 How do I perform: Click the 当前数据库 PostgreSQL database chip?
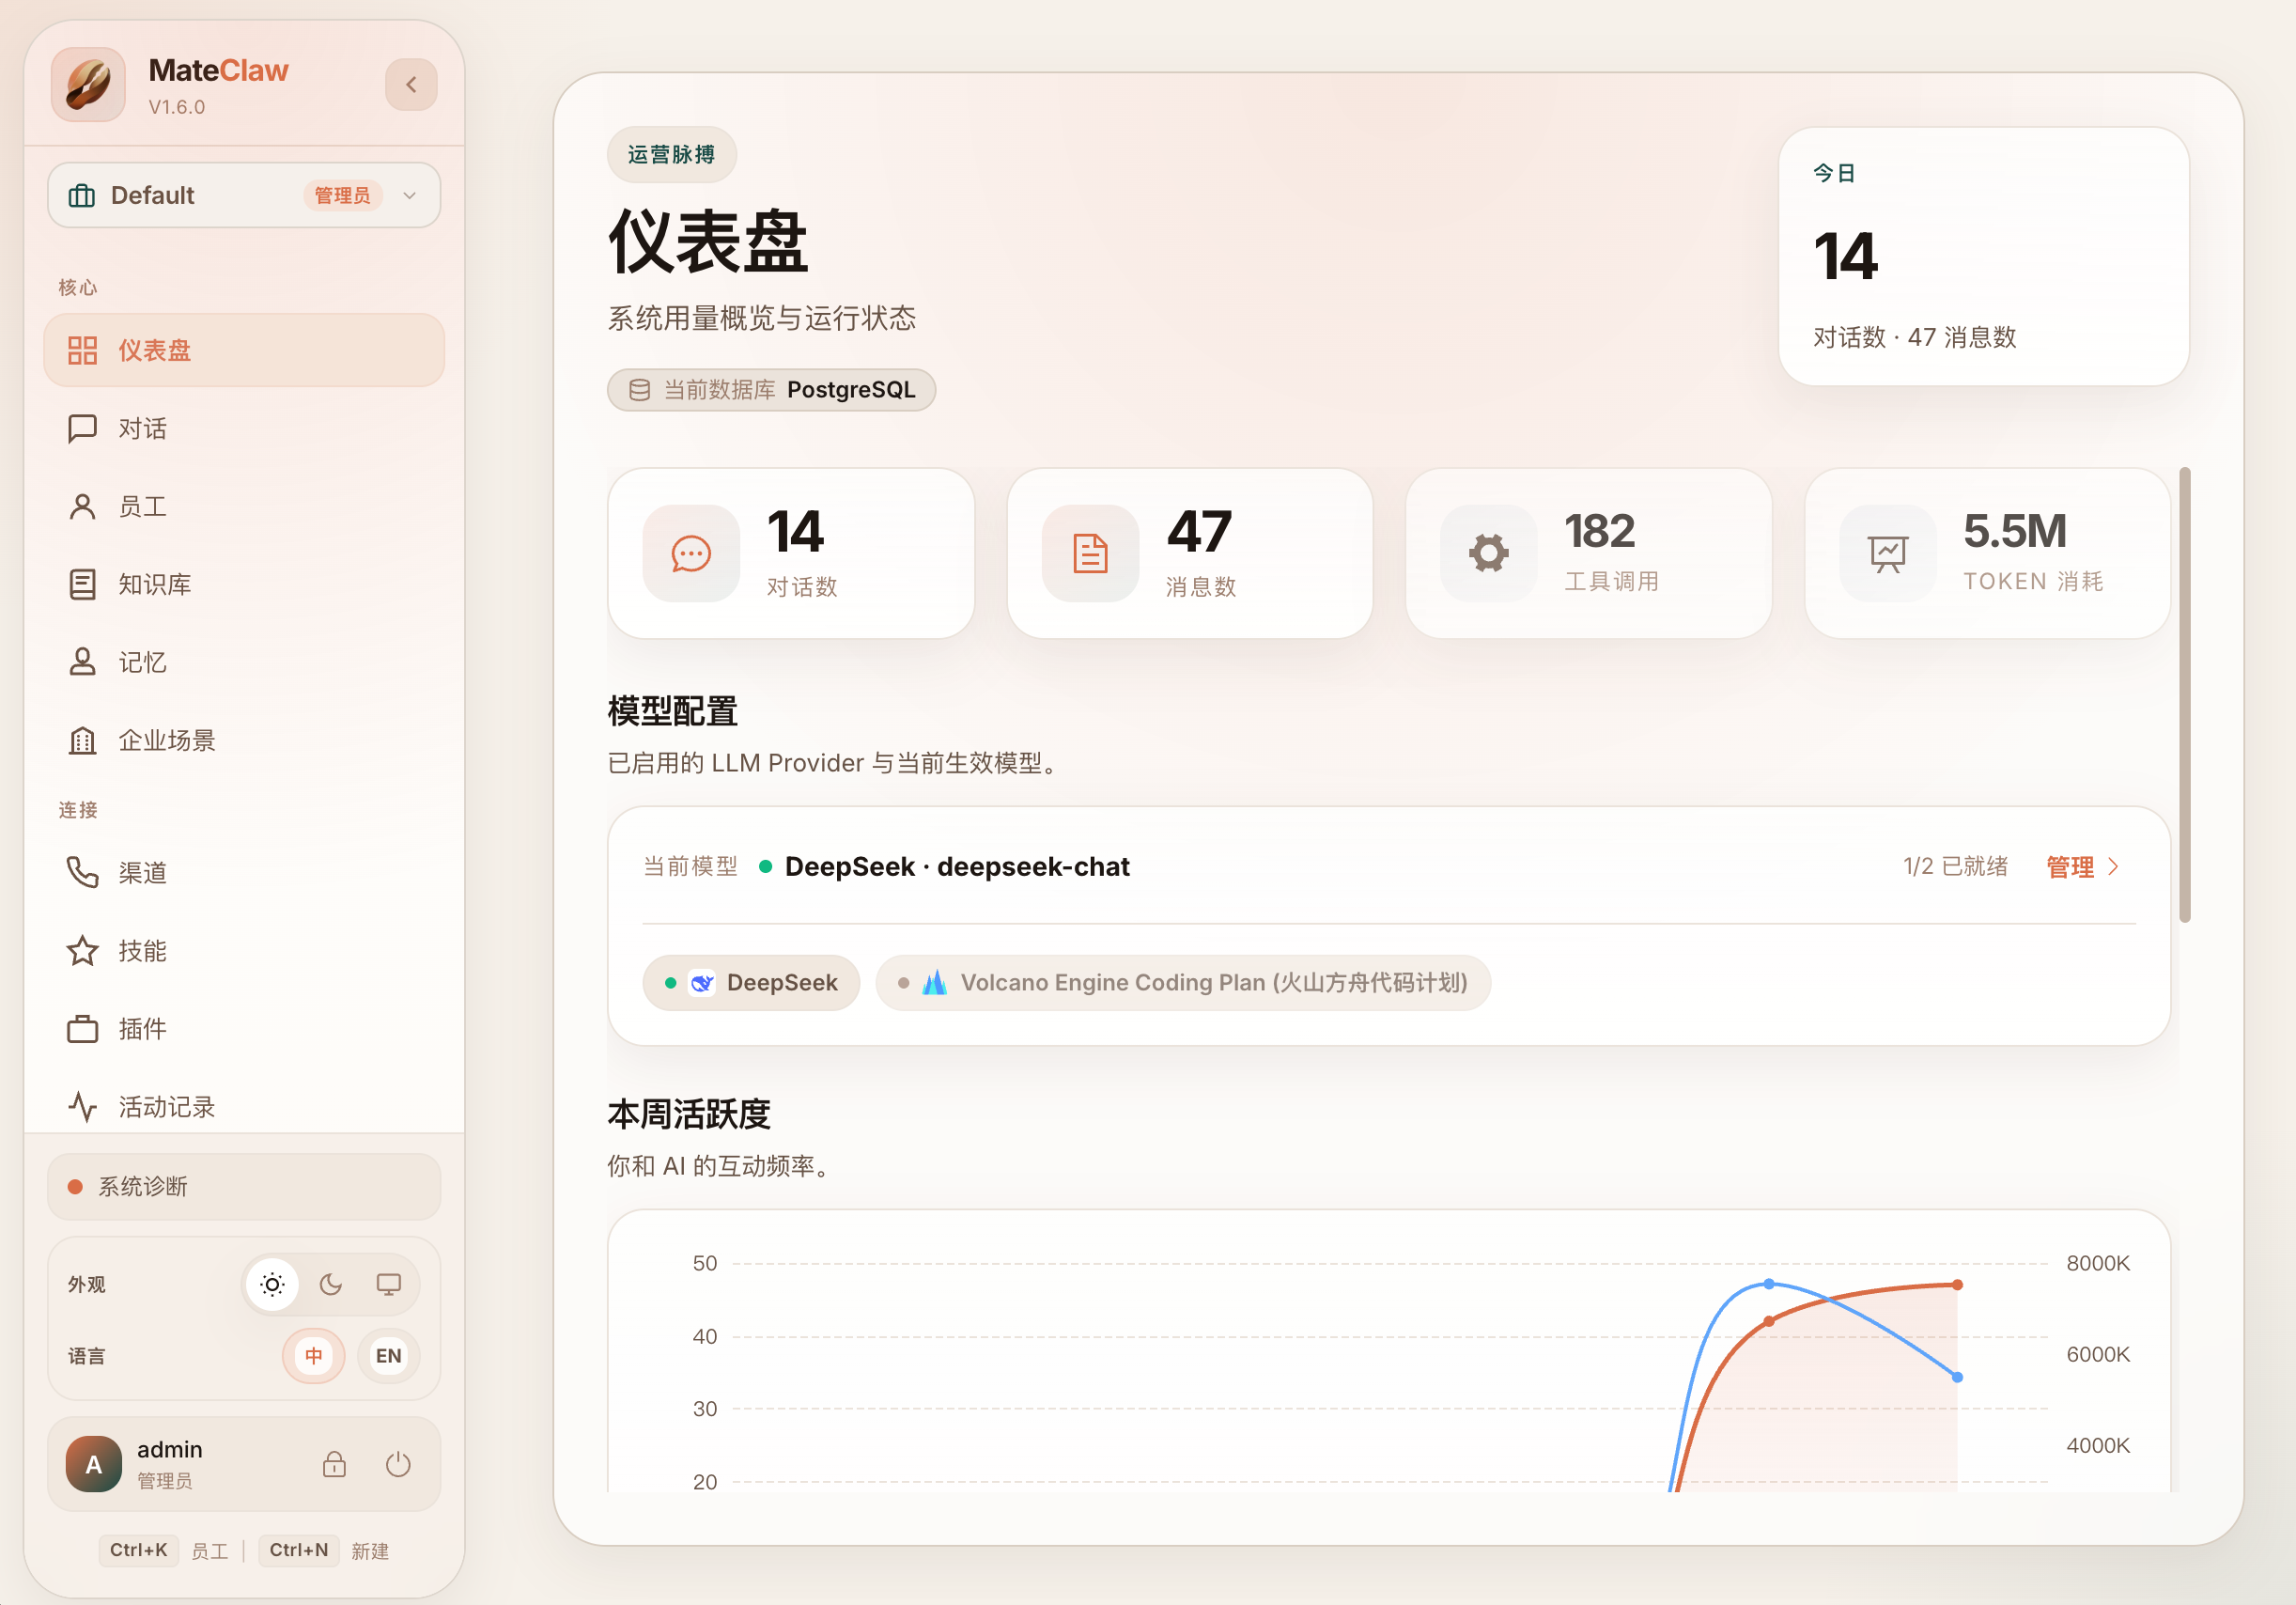[771, 389]
